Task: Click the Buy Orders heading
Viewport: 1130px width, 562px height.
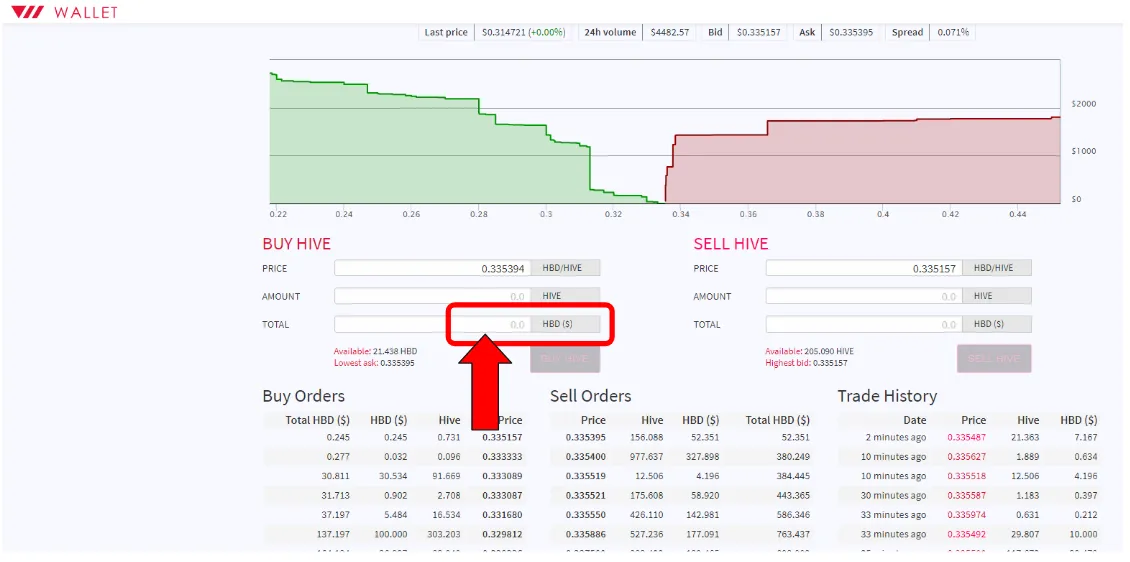Action: pyautogui.click(x=303, y=396)
